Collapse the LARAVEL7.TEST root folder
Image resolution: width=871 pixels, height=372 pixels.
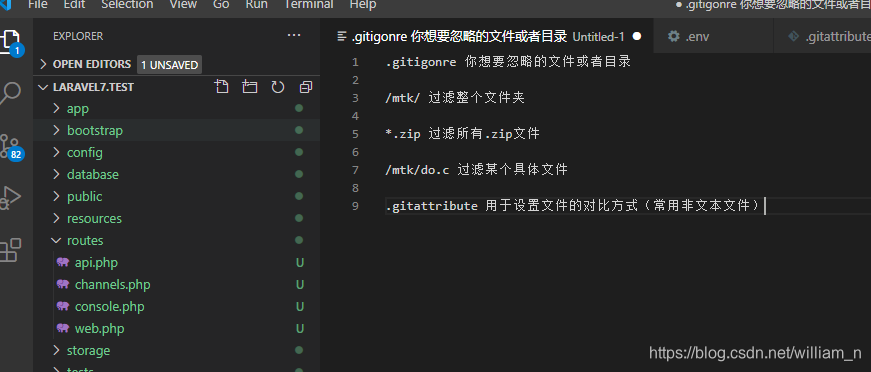[x=43, y=87]
